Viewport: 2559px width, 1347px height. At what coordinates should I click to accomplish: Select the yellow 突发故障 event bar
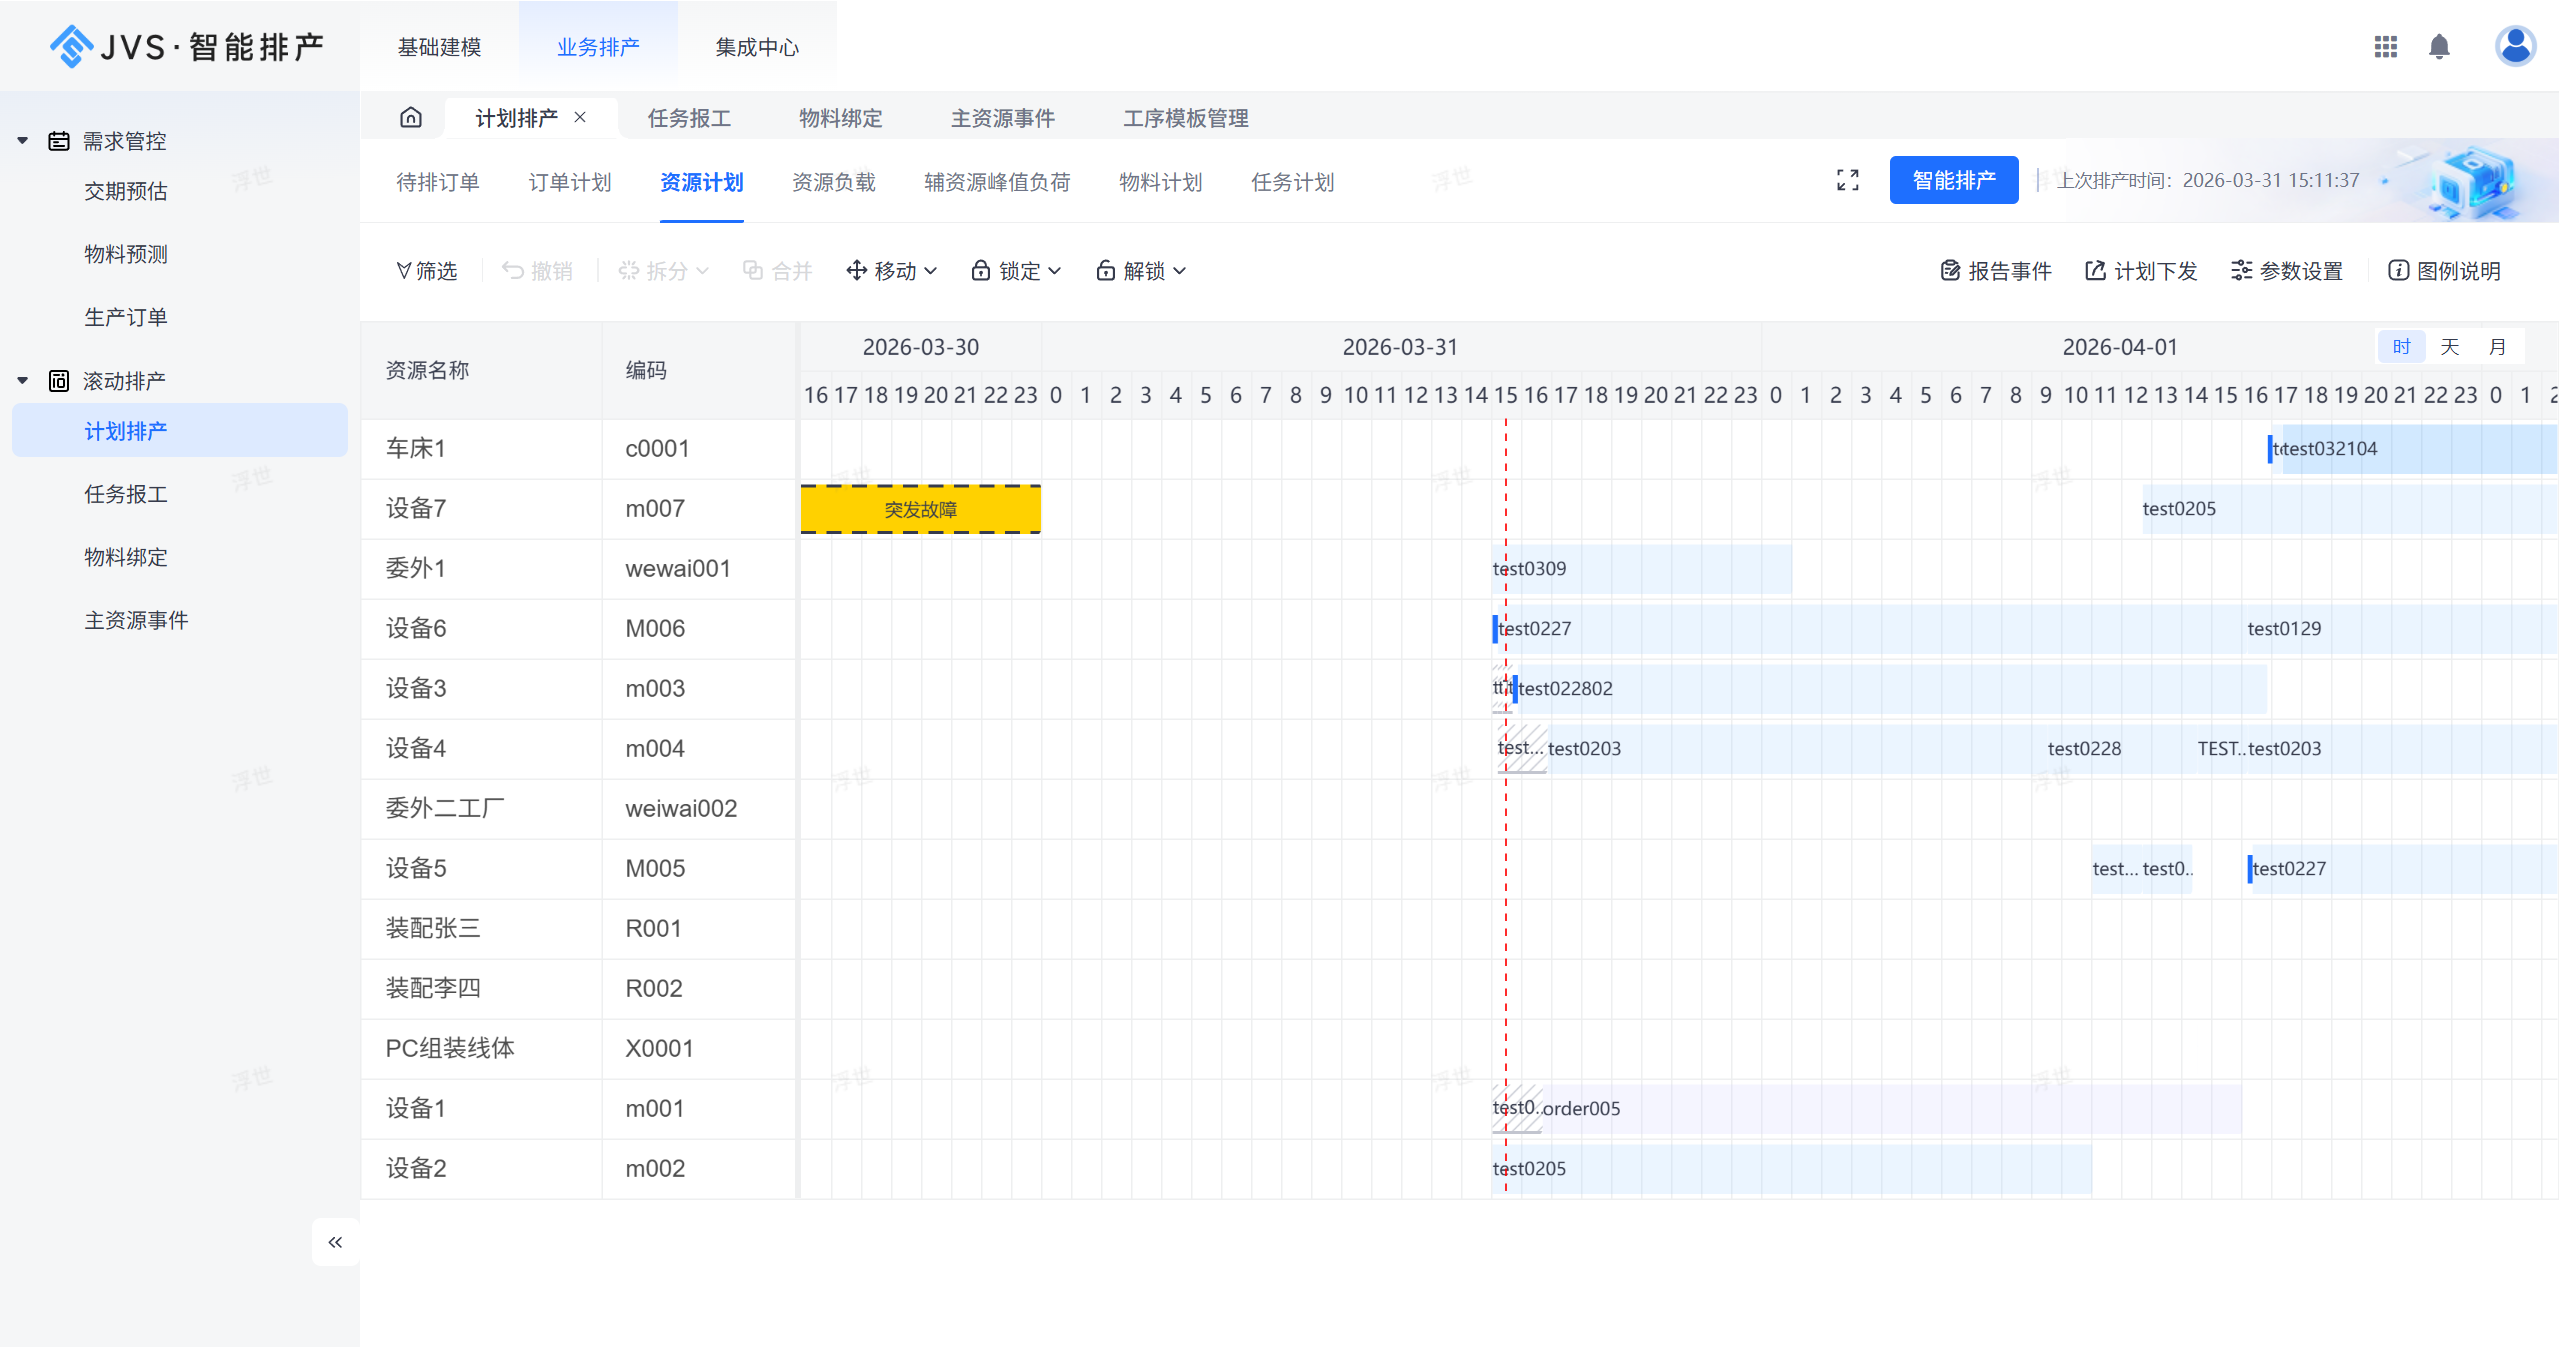pos(920,509)
